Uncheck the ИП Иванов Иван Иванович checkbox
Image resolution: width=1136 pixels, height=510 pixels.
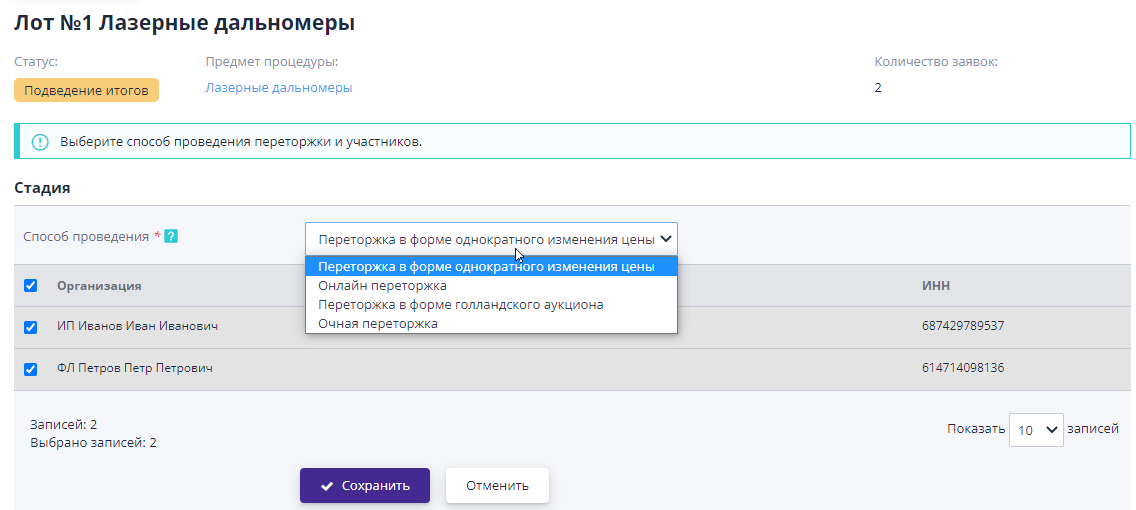pos(30,327)
